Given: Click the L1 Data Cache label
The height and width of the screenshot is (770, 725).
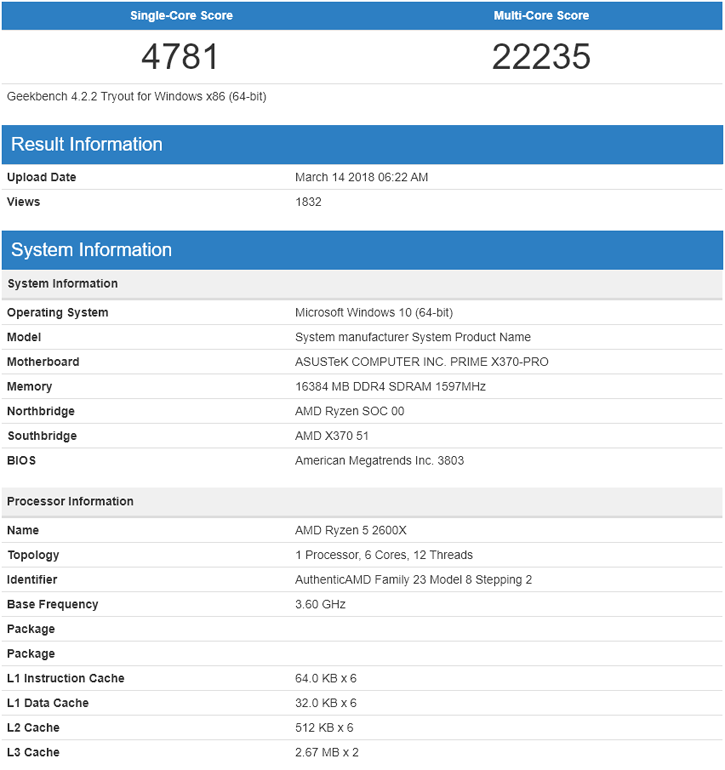Looking at the screenshot, I should click(48, 703).
